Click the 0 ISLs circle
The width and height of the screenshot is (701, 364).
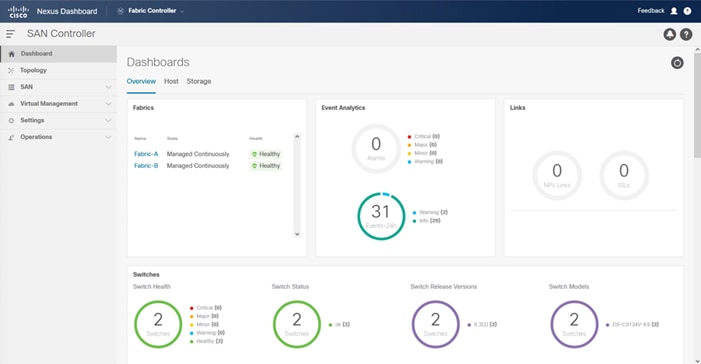point(624,175)
